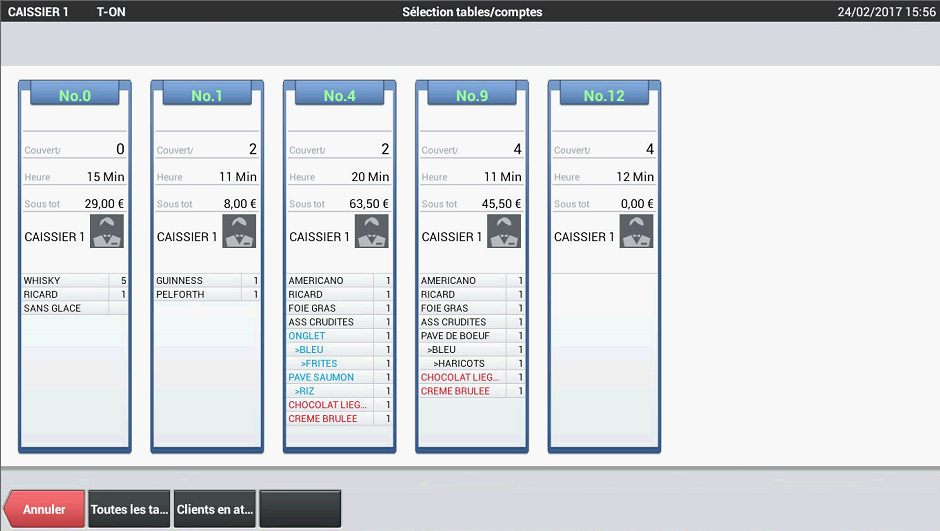The image size is (940, 531).
Task: Click T-ON indicator in top bar
Action: 111,12
